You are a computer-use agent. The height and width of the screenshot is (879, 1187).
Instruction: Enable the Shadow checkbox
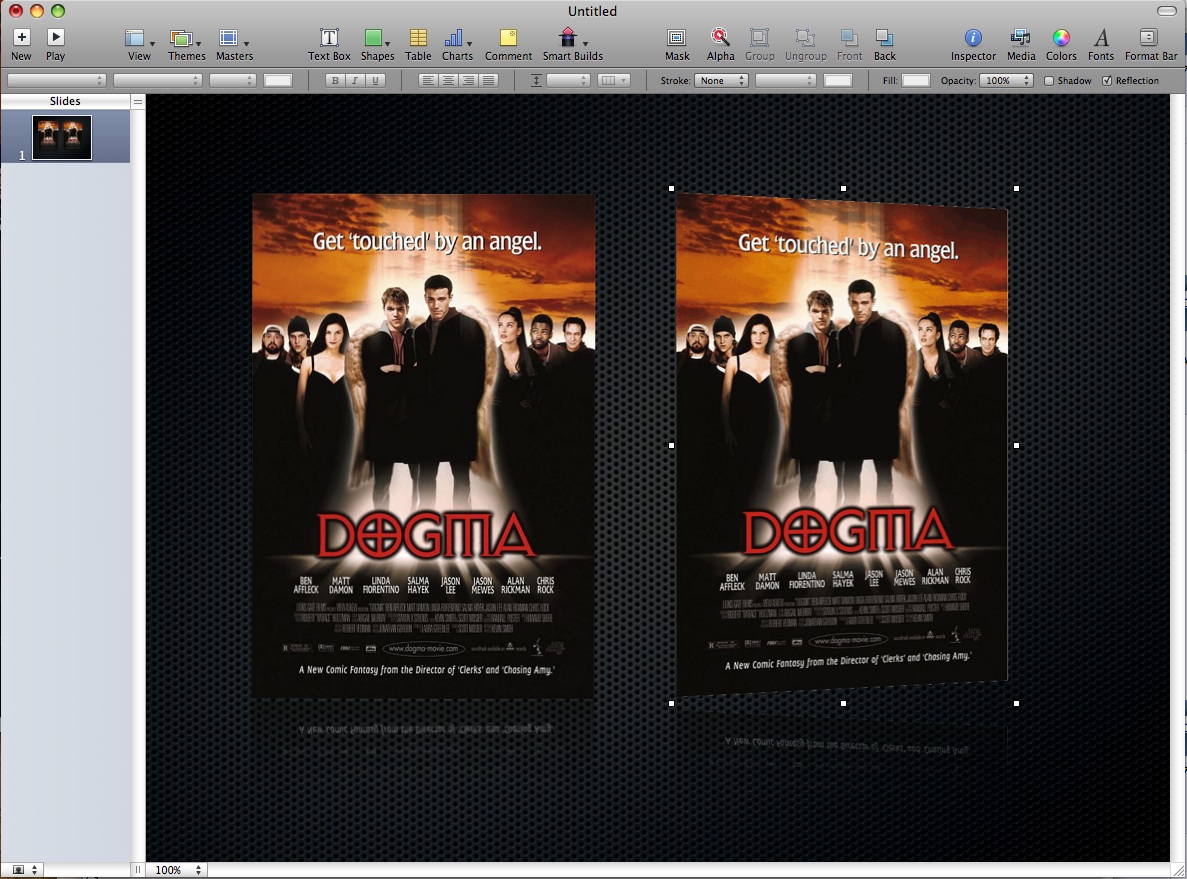click(x=1049, y=80)
